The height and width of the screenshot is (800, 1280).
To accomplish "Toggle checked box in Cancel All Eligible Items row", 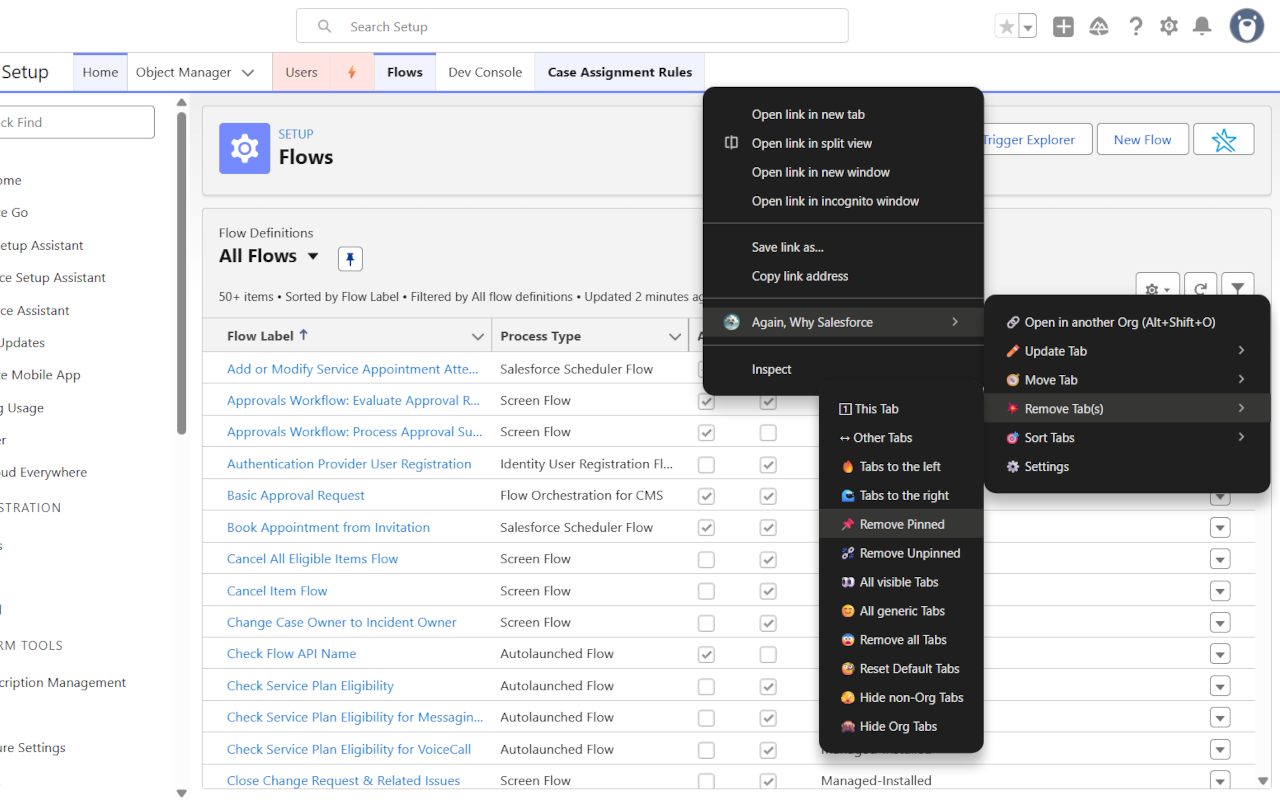I will click(768, 560).
